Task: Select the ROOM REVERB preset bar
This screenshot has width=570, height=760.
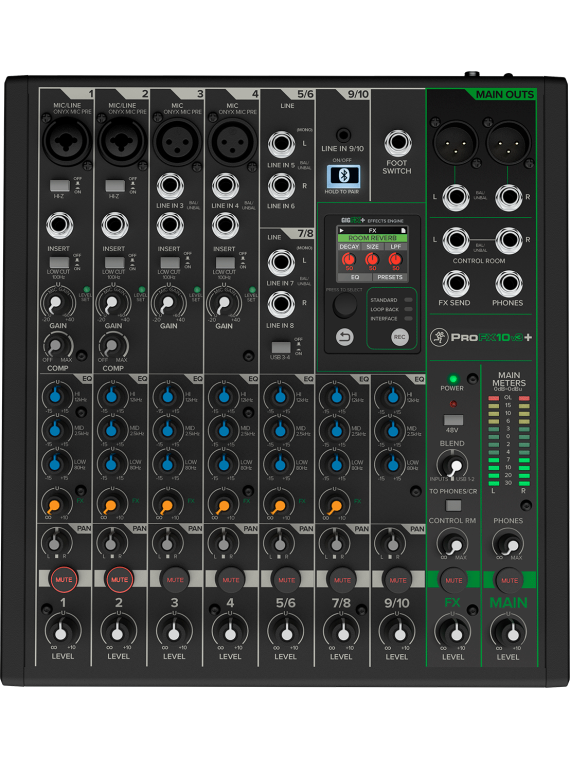Action: pos(372,238)
